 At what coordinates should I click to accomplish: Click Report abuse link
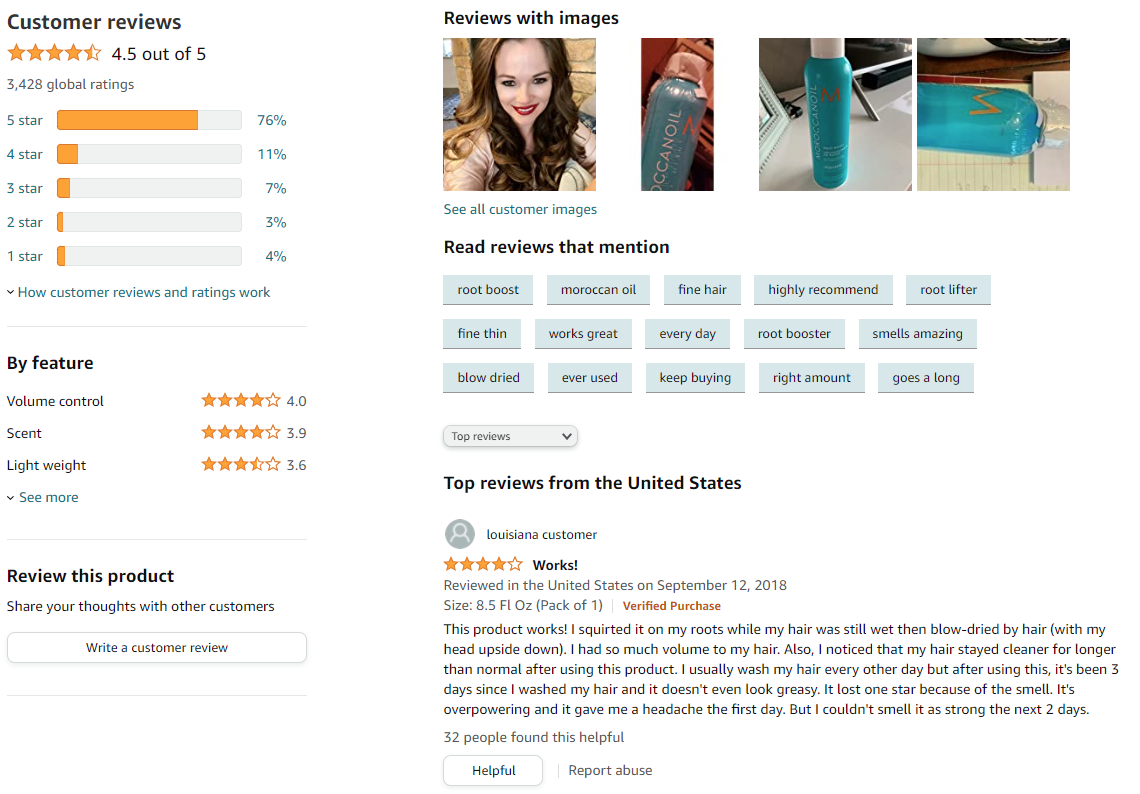tap(610, 770)
